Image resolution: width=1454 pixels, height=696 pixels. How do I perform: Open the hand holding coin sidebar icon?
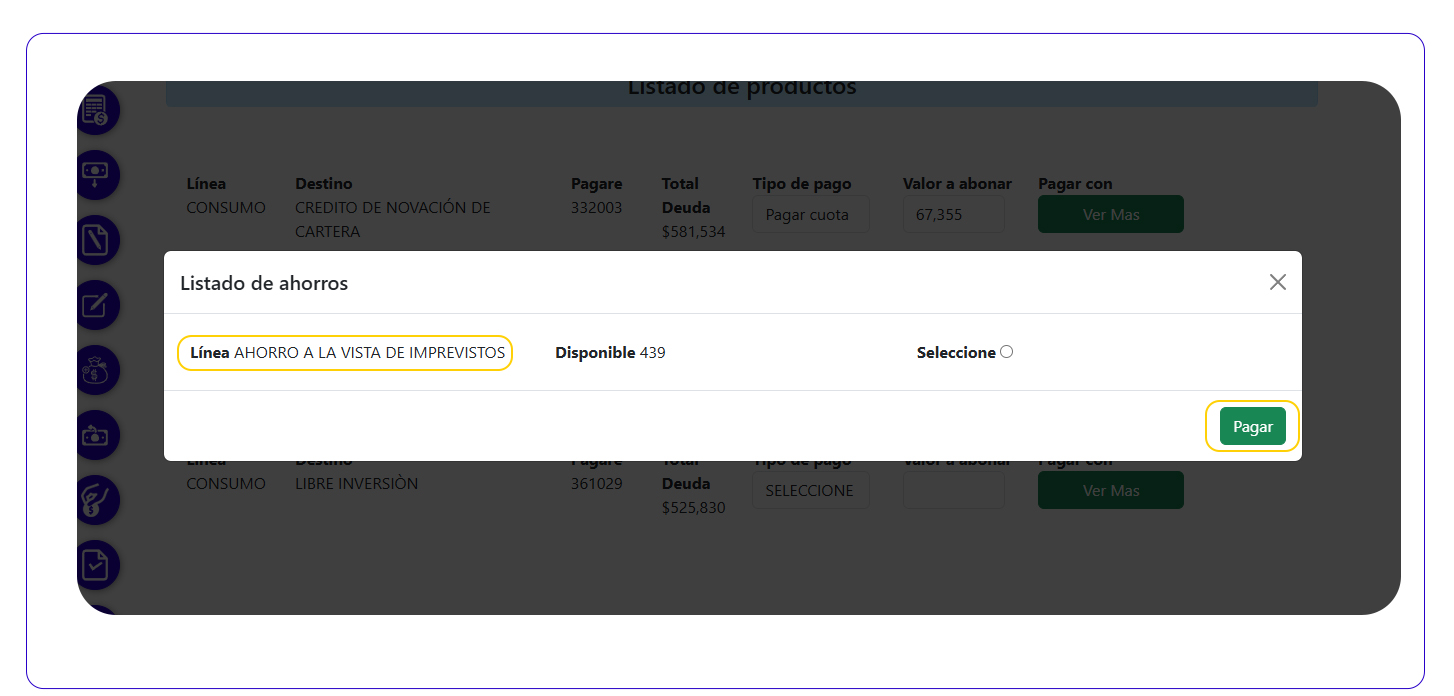(x=97, y=500)
